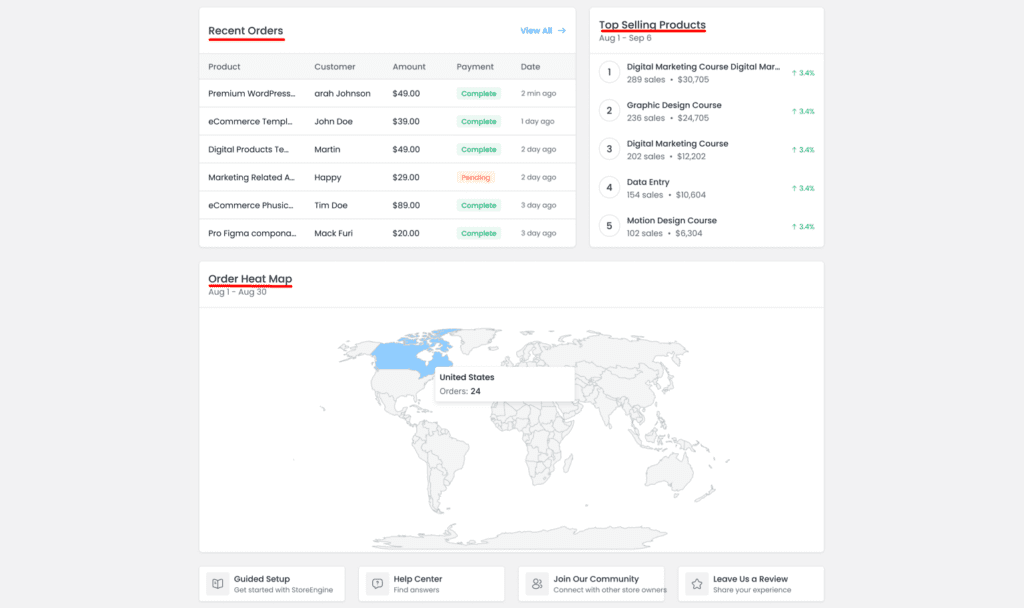Viewport: 1024px width, 608px height.
Task: Switch to the Top Selling Products section heading
Action: pos(652,24)
